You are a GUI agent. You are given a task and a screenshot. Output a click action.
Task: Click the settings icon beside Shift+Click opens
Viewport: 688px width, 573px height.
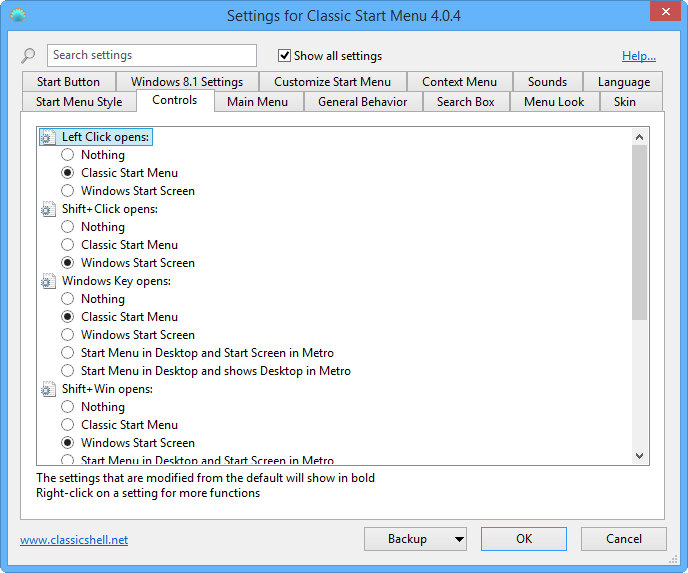(48, 209)
